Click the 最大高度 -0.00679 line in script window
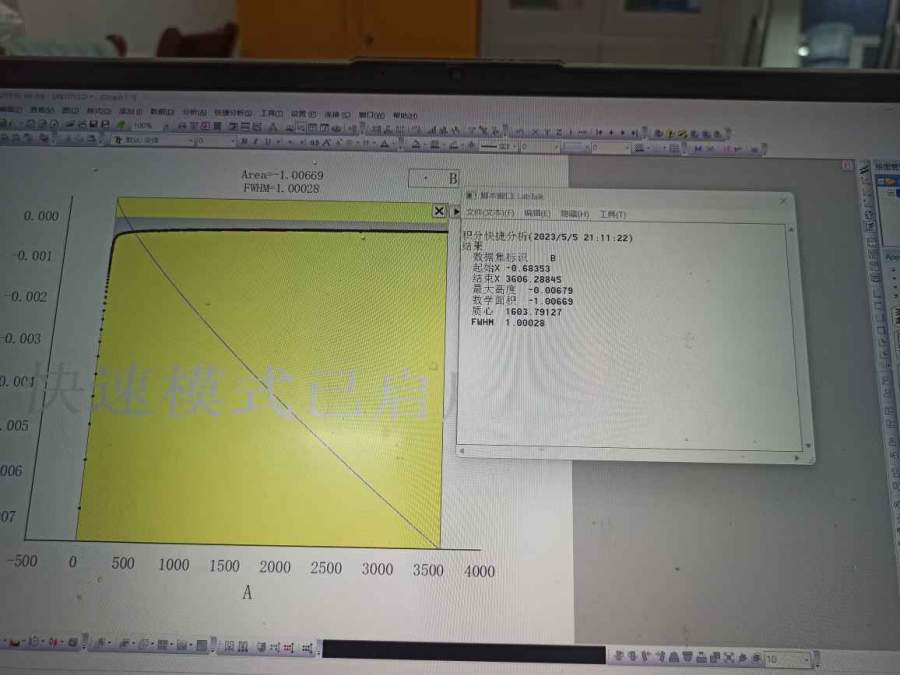 (x=522, y=290)
